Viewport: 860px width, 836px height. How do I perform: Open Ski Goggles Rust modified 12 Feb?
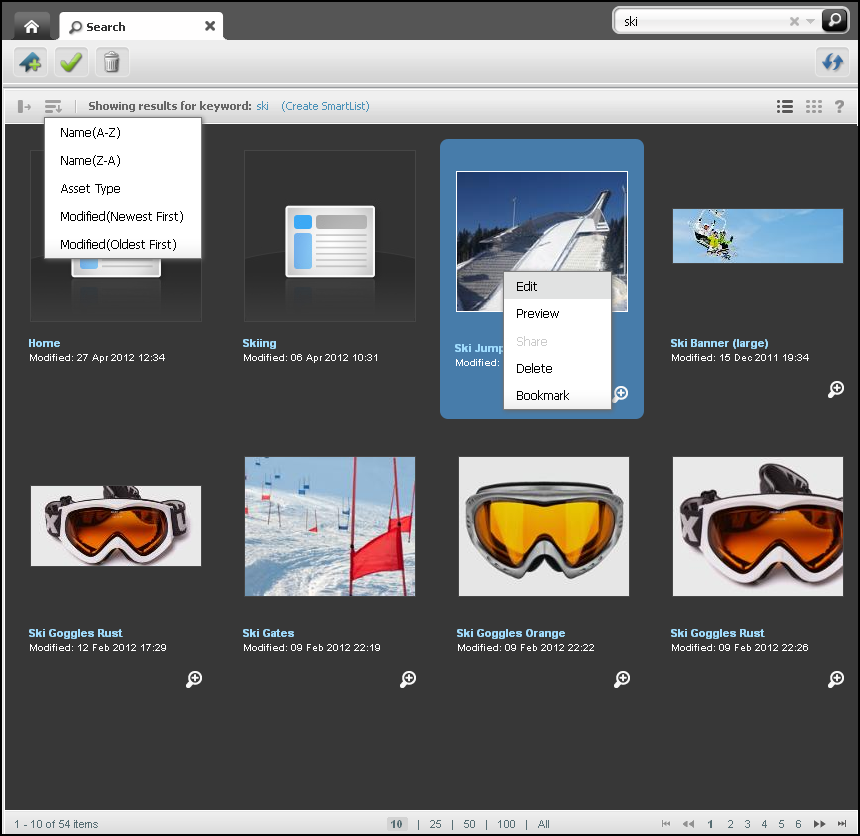(x=75, y=633)
